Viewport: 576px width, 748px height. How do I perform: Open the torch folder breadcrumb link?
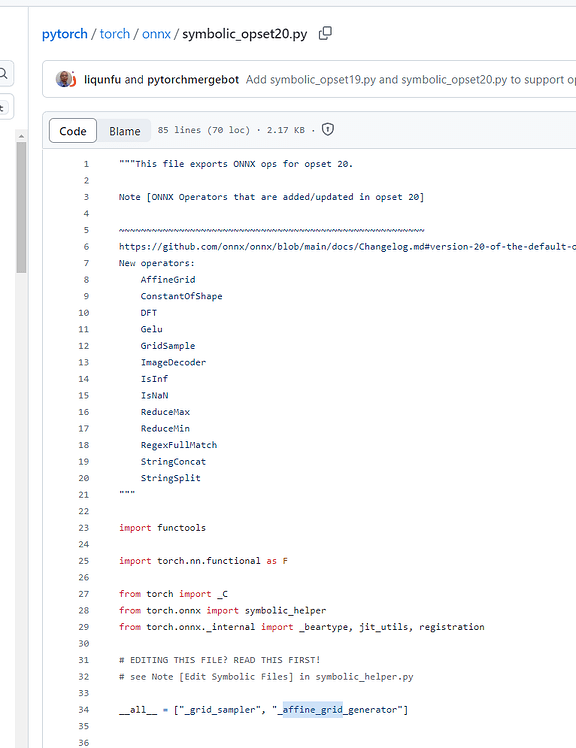pyautogui.click(x=115, y=34)
